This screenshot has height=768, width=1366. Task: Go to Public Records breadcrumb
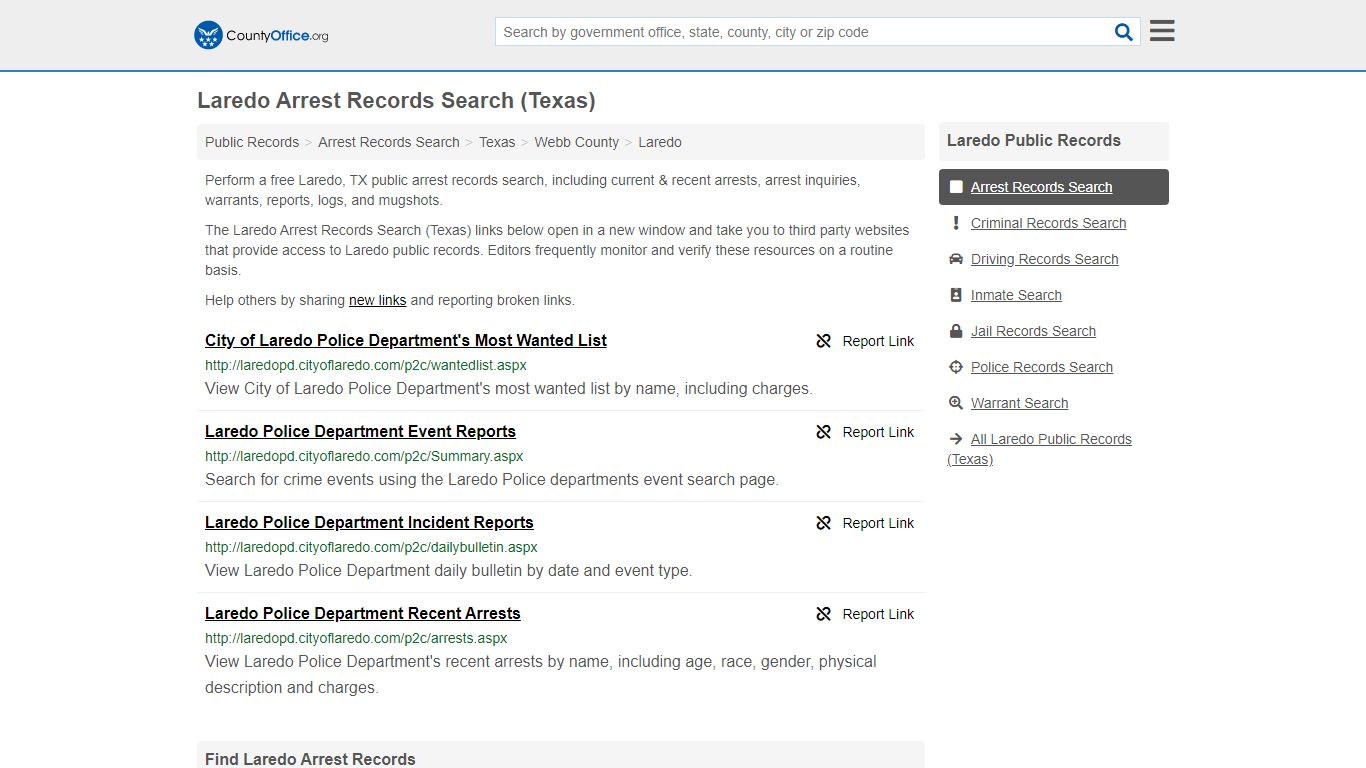(252, 142)
